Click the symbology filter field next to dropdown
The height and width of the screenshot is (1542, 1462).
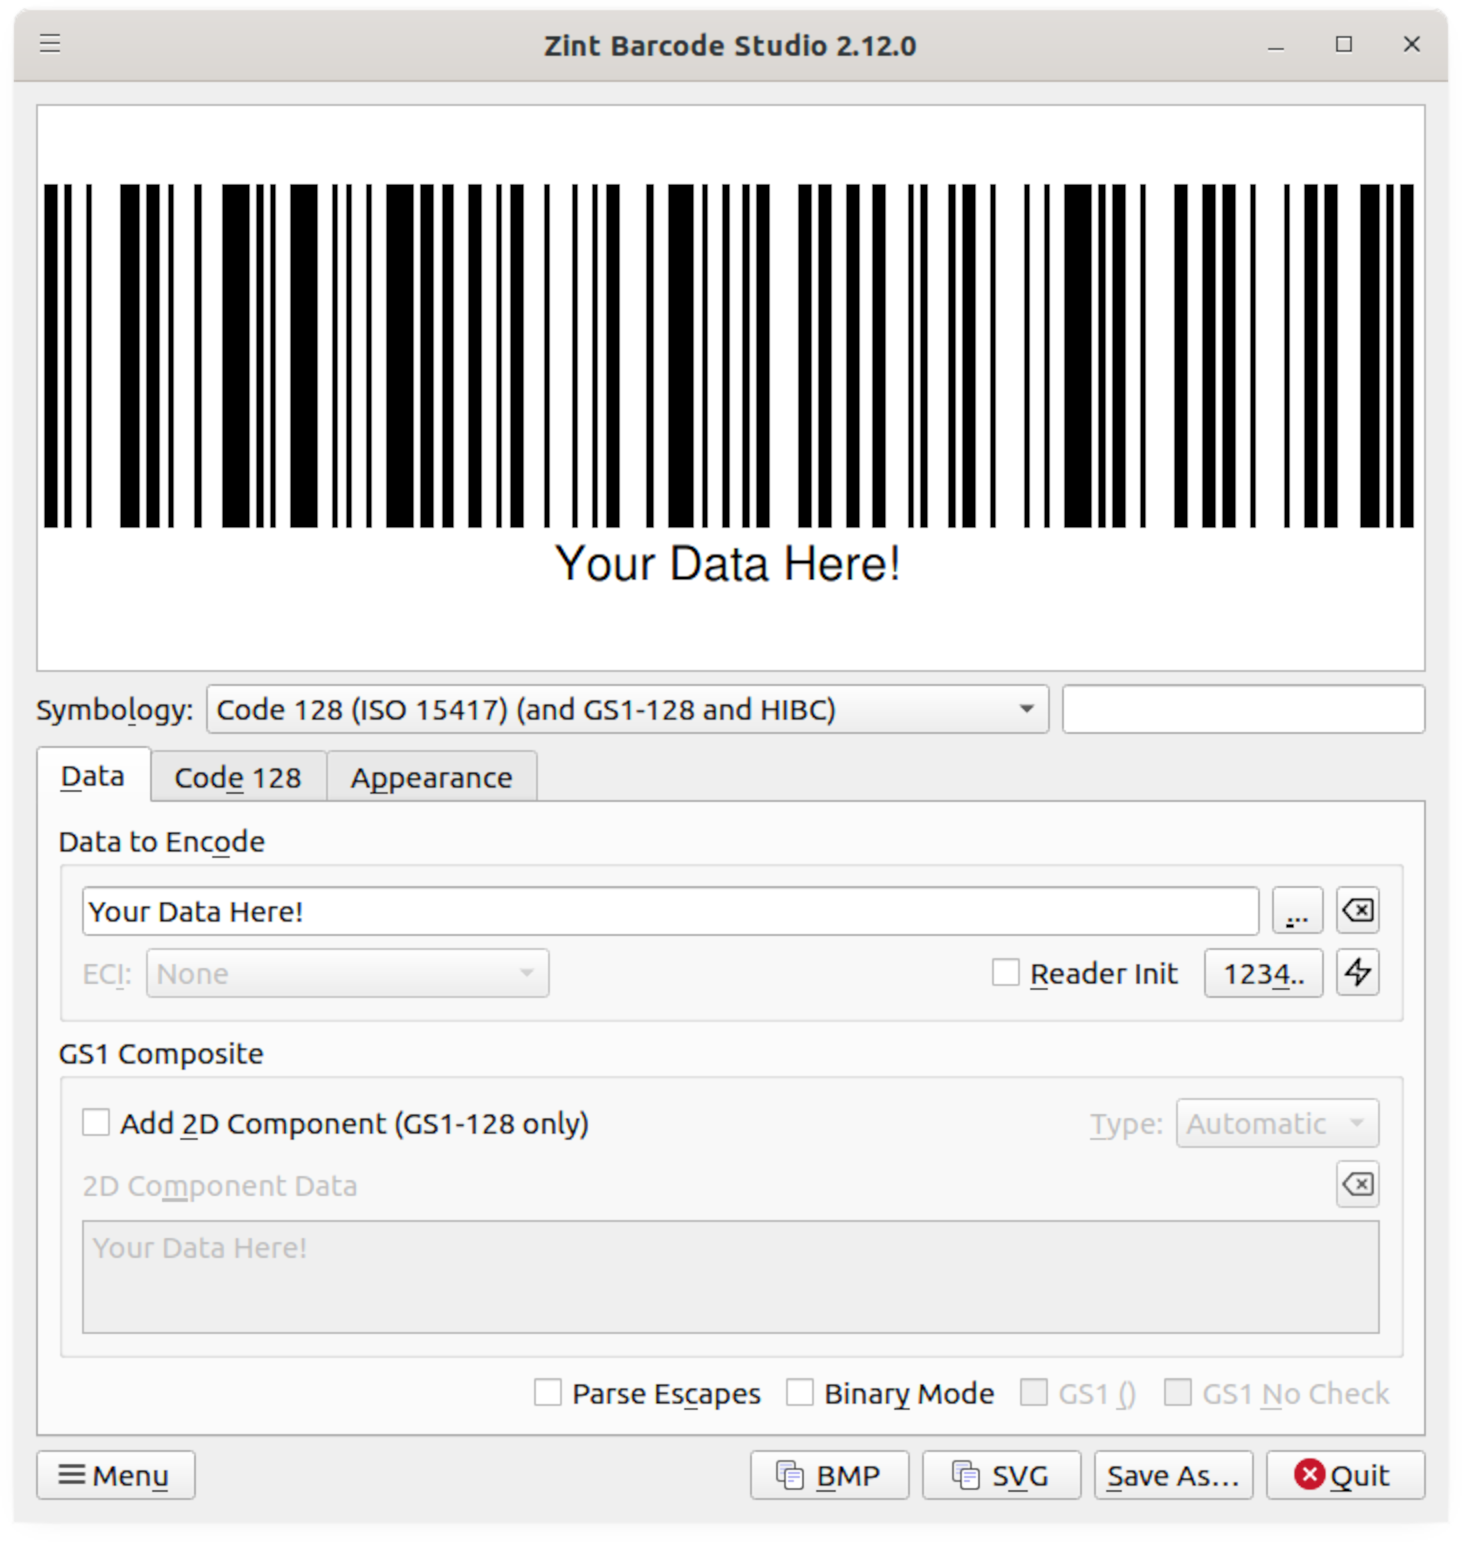(1243, 710)
